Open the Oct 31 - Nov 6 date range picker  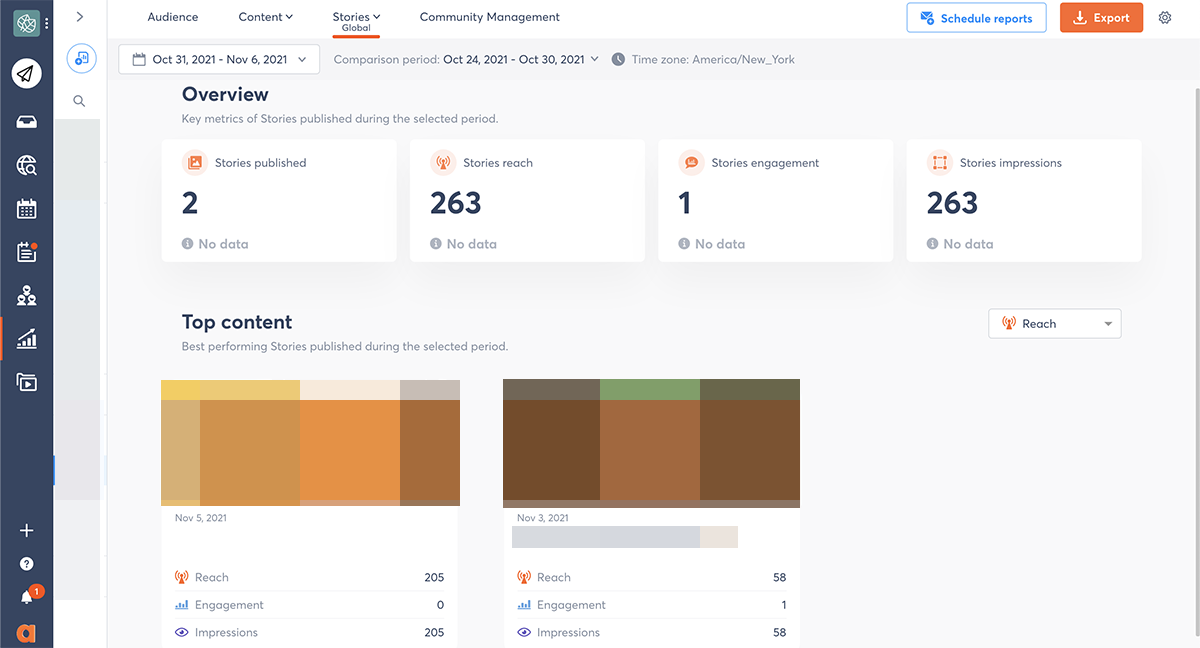219,60
